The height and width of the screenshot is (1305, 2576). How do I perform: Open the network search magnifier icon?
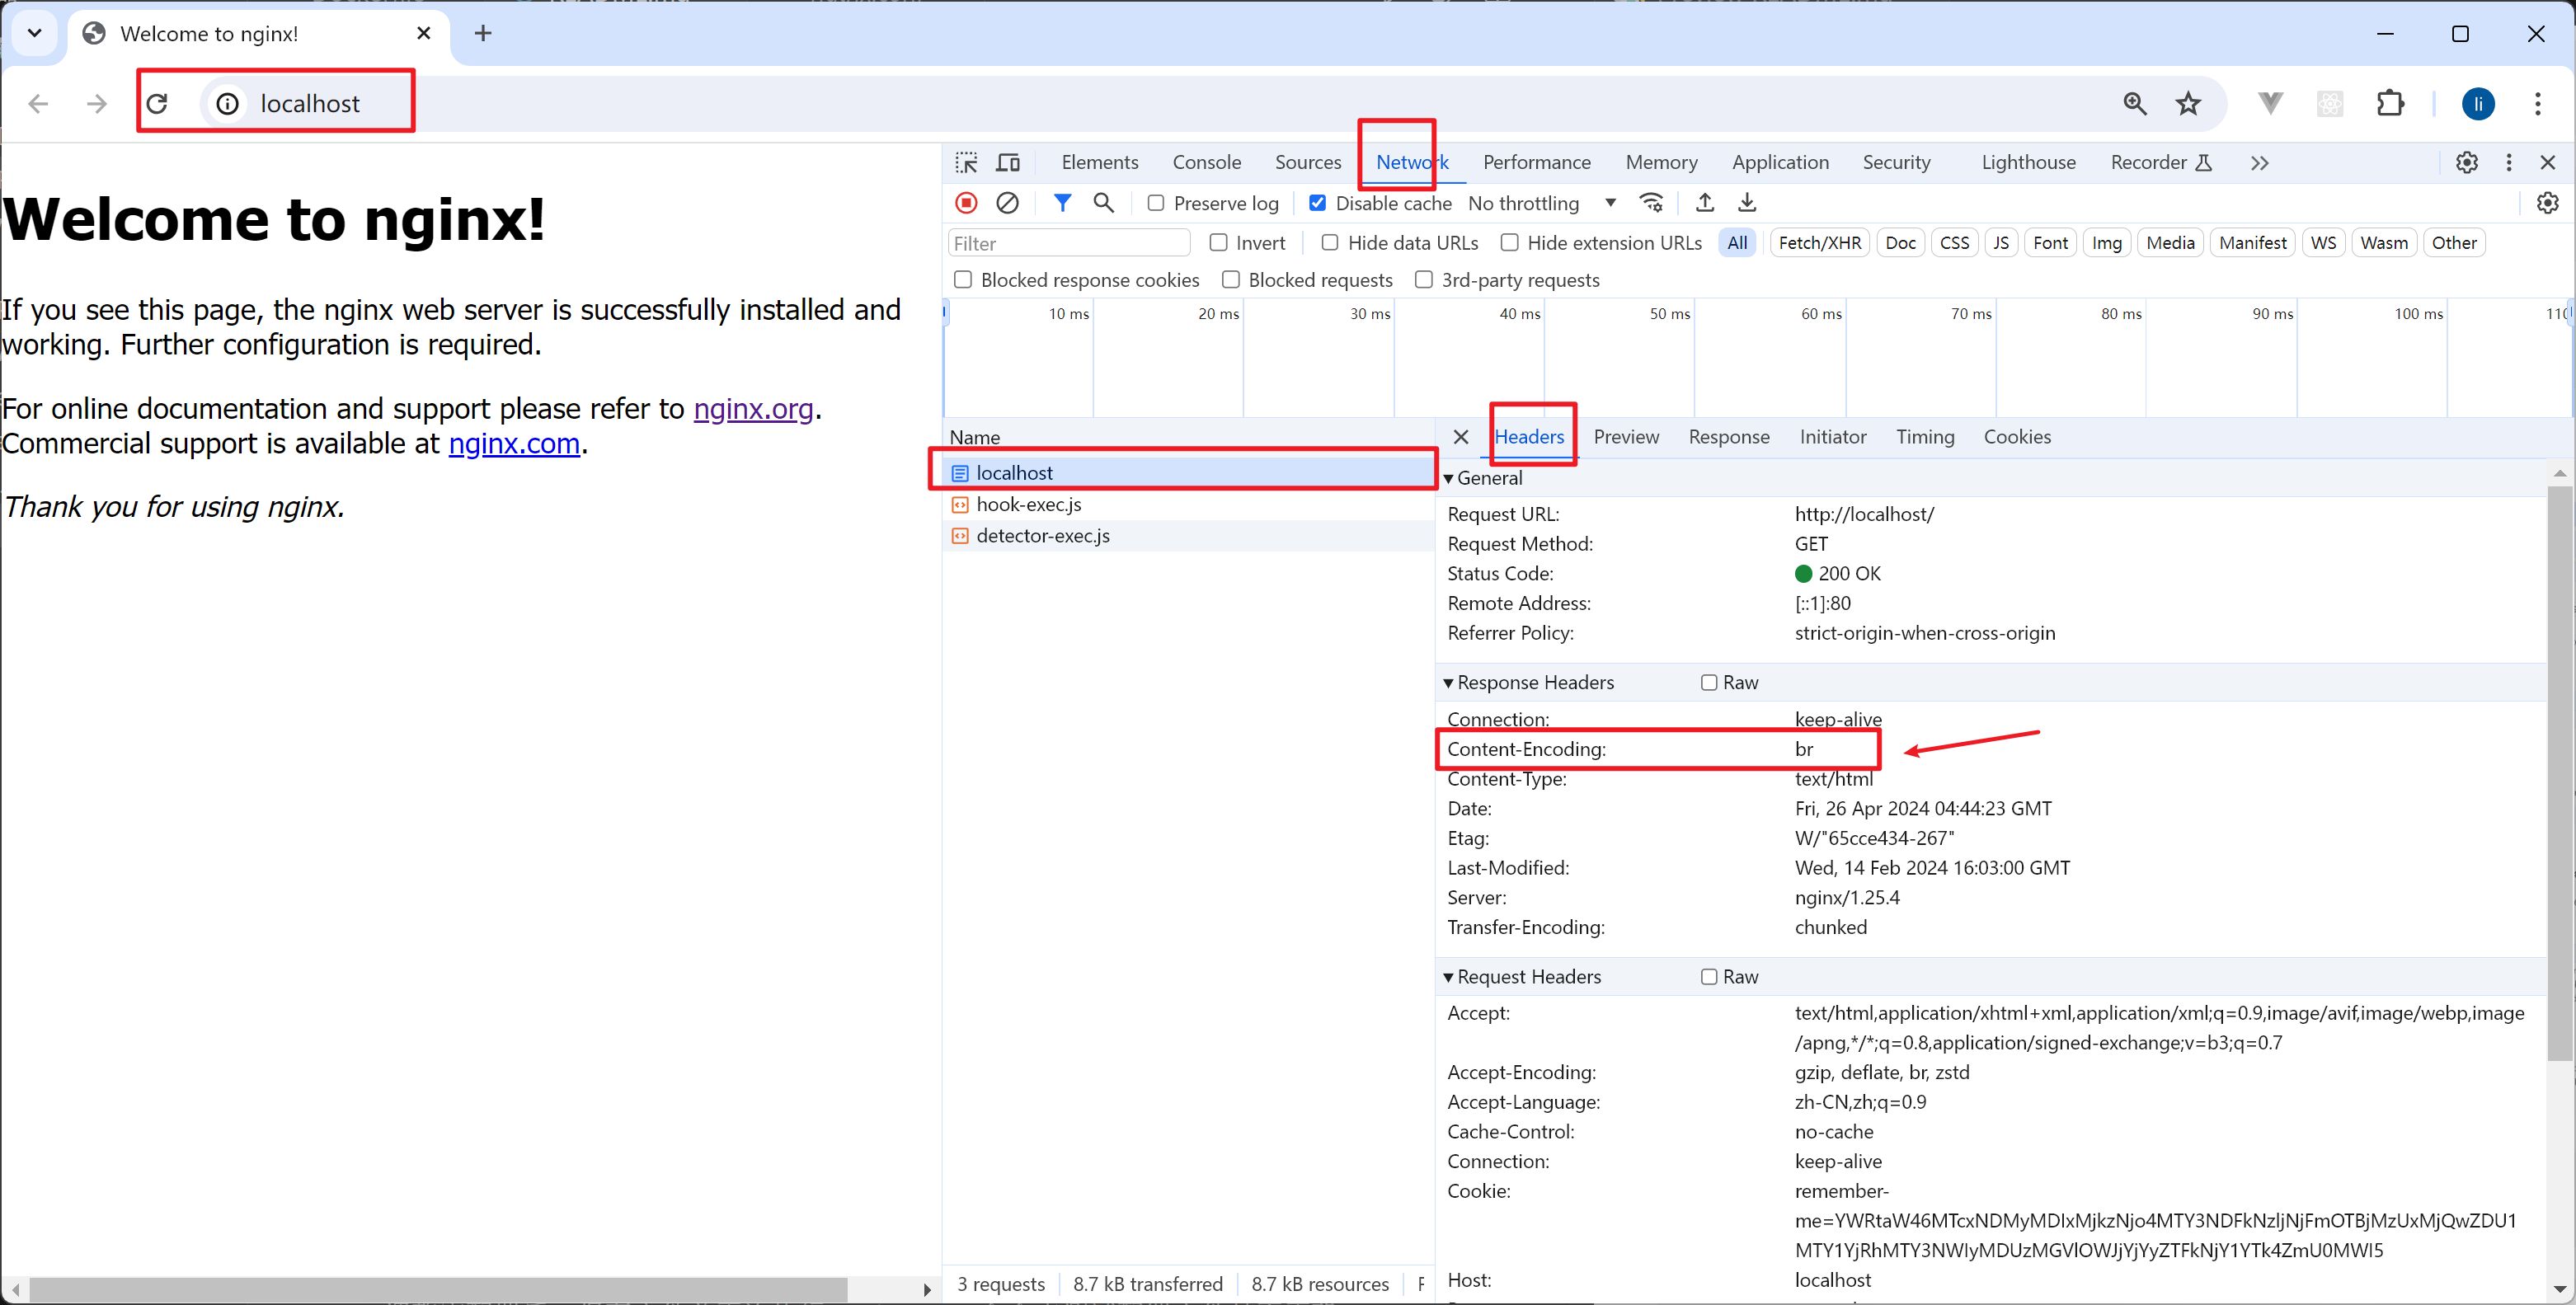1103,203
